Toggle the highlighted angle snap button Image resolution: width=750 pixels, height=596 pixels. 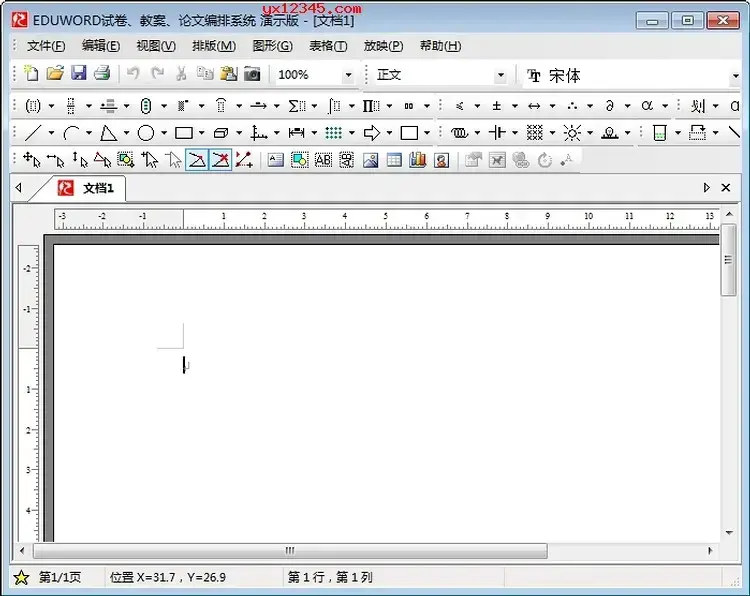point(197,160)
